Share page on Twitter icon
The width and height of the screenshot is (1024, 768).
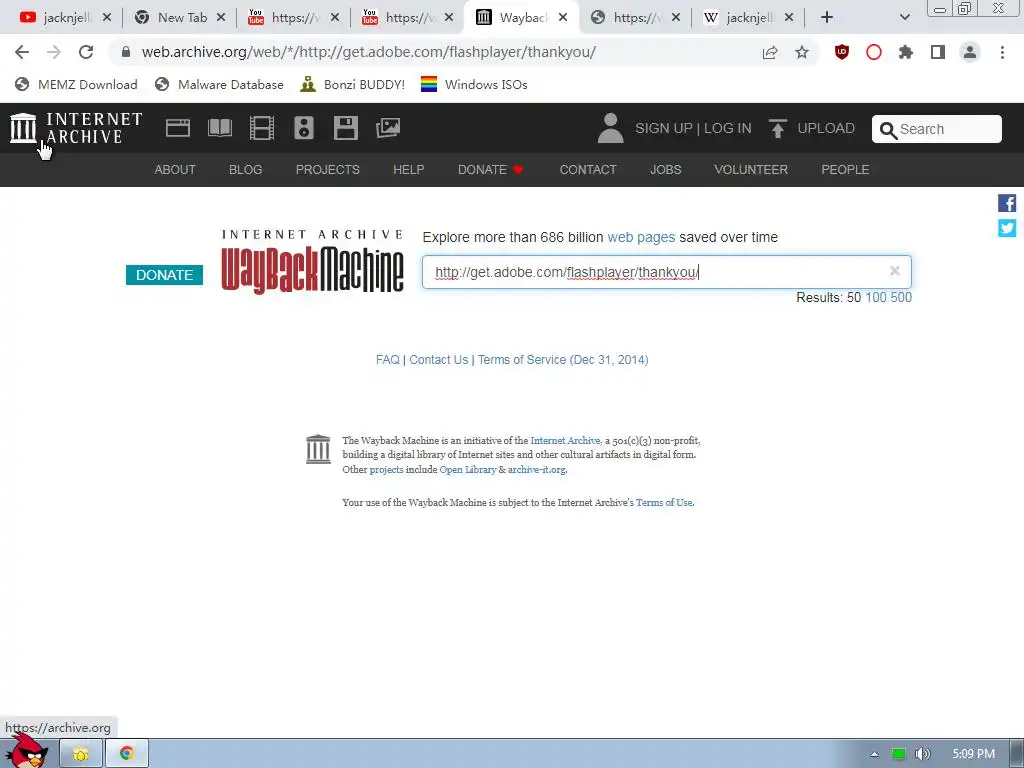pyautogui.click(x=1007, y=228)
